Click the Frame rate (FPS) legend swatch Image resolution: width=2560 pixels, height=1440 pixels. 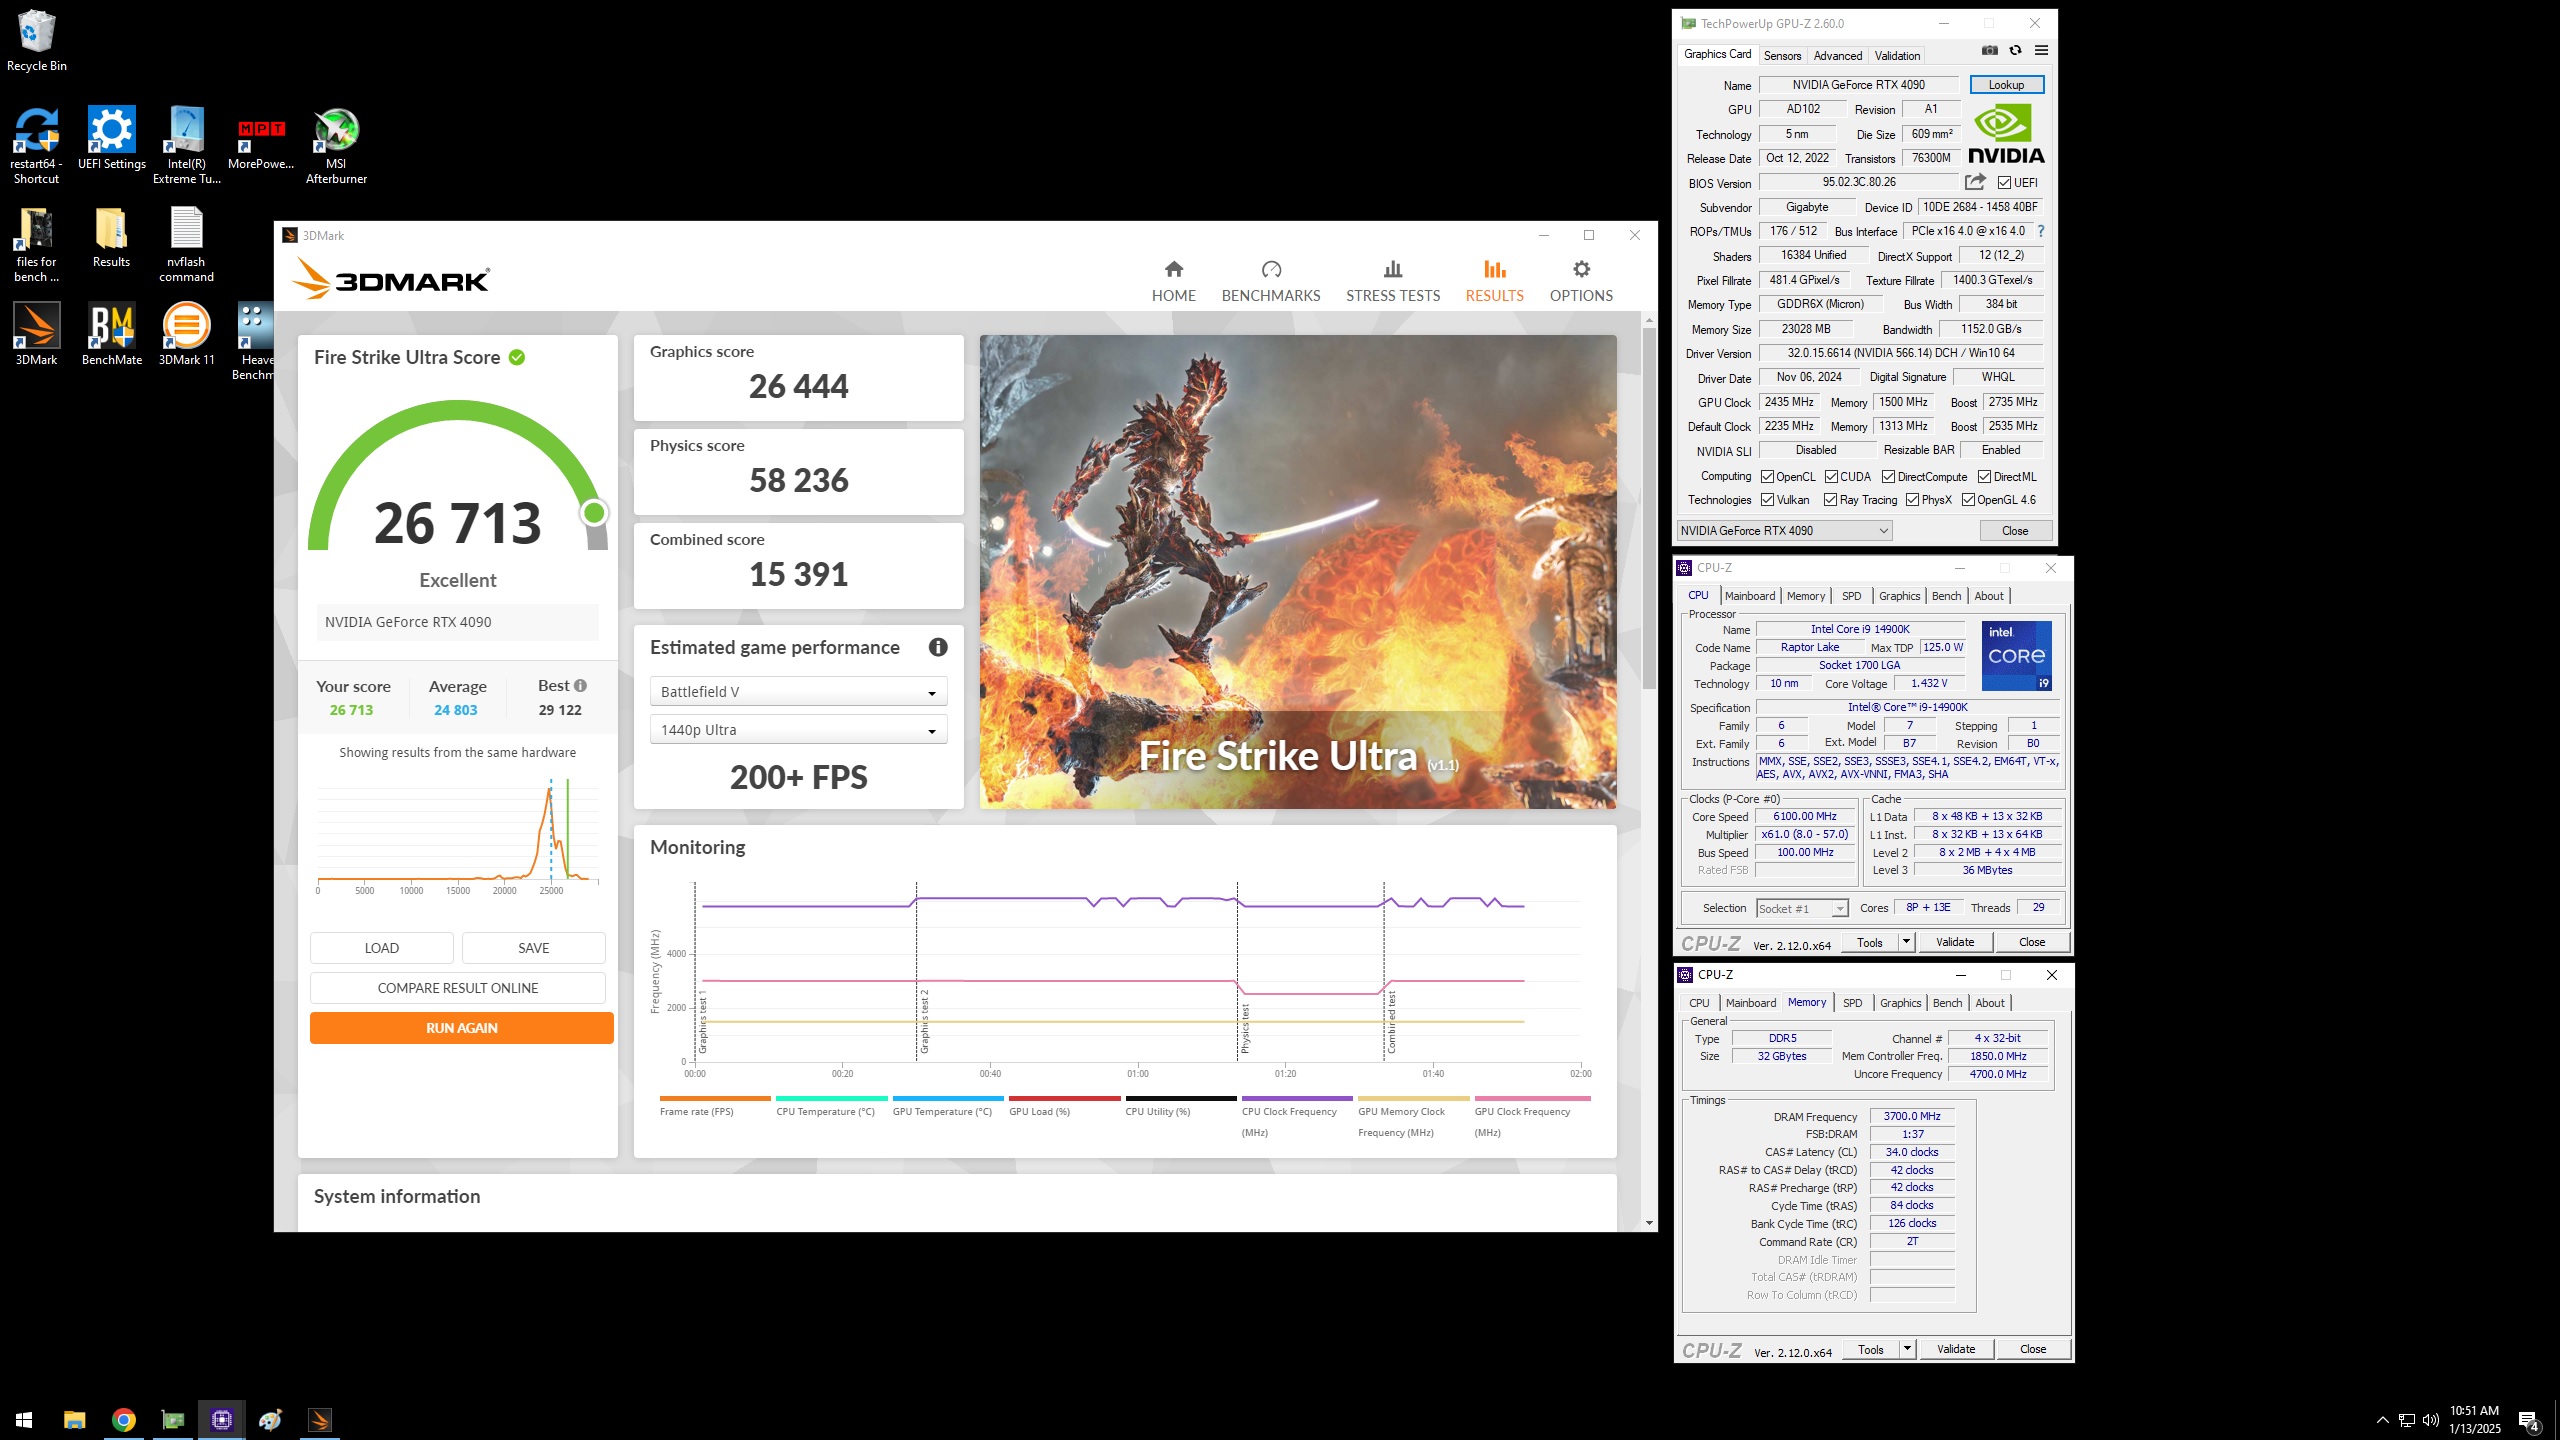pos(715,1098)
